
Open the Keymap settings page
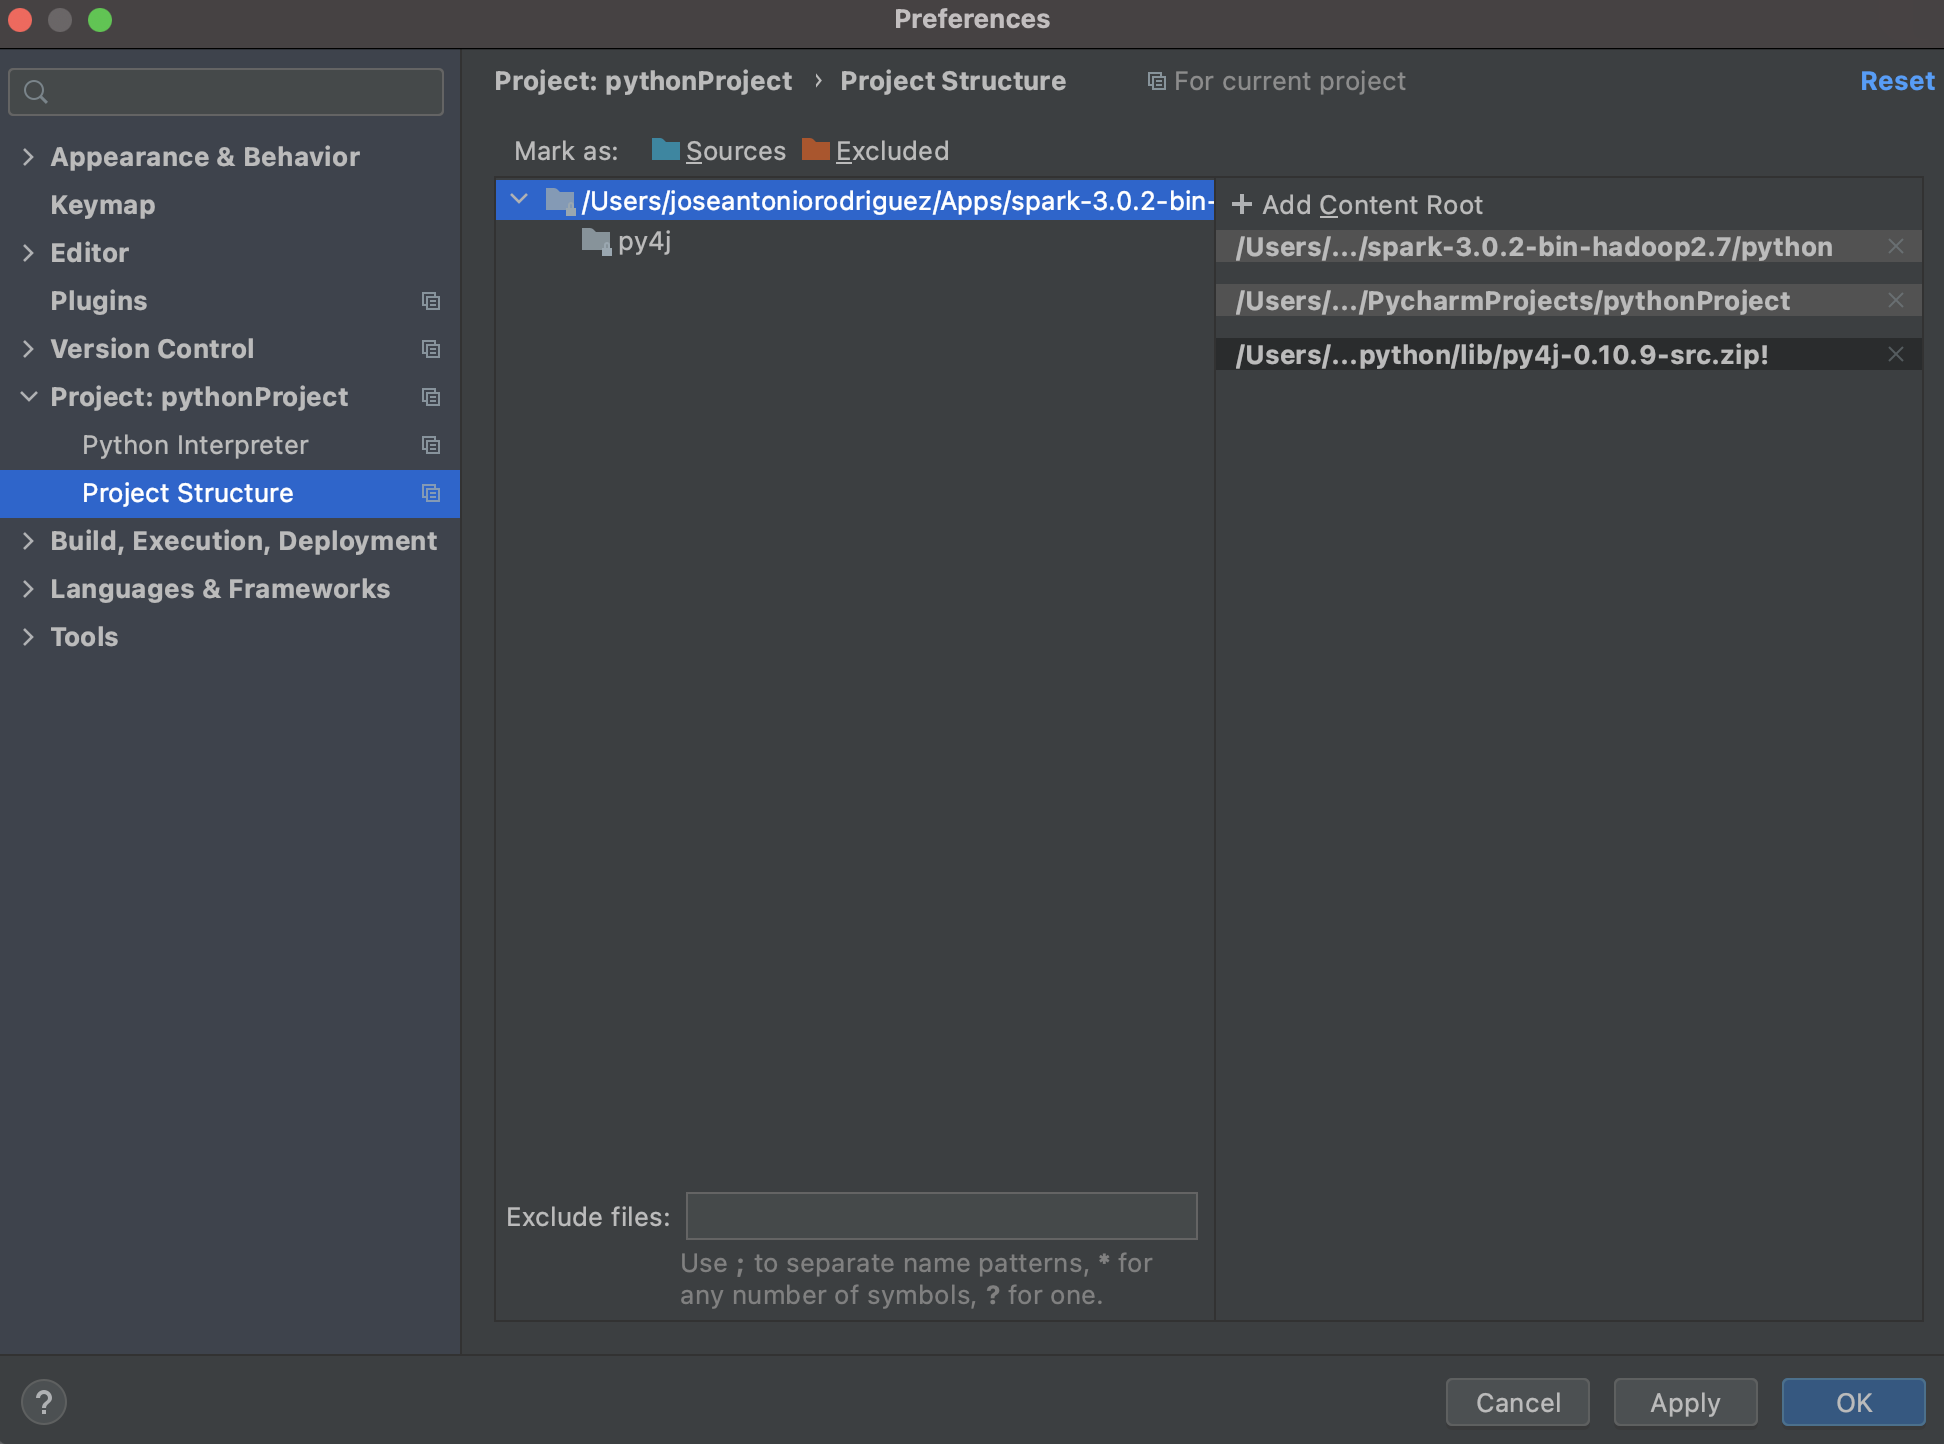pos(103,205)
